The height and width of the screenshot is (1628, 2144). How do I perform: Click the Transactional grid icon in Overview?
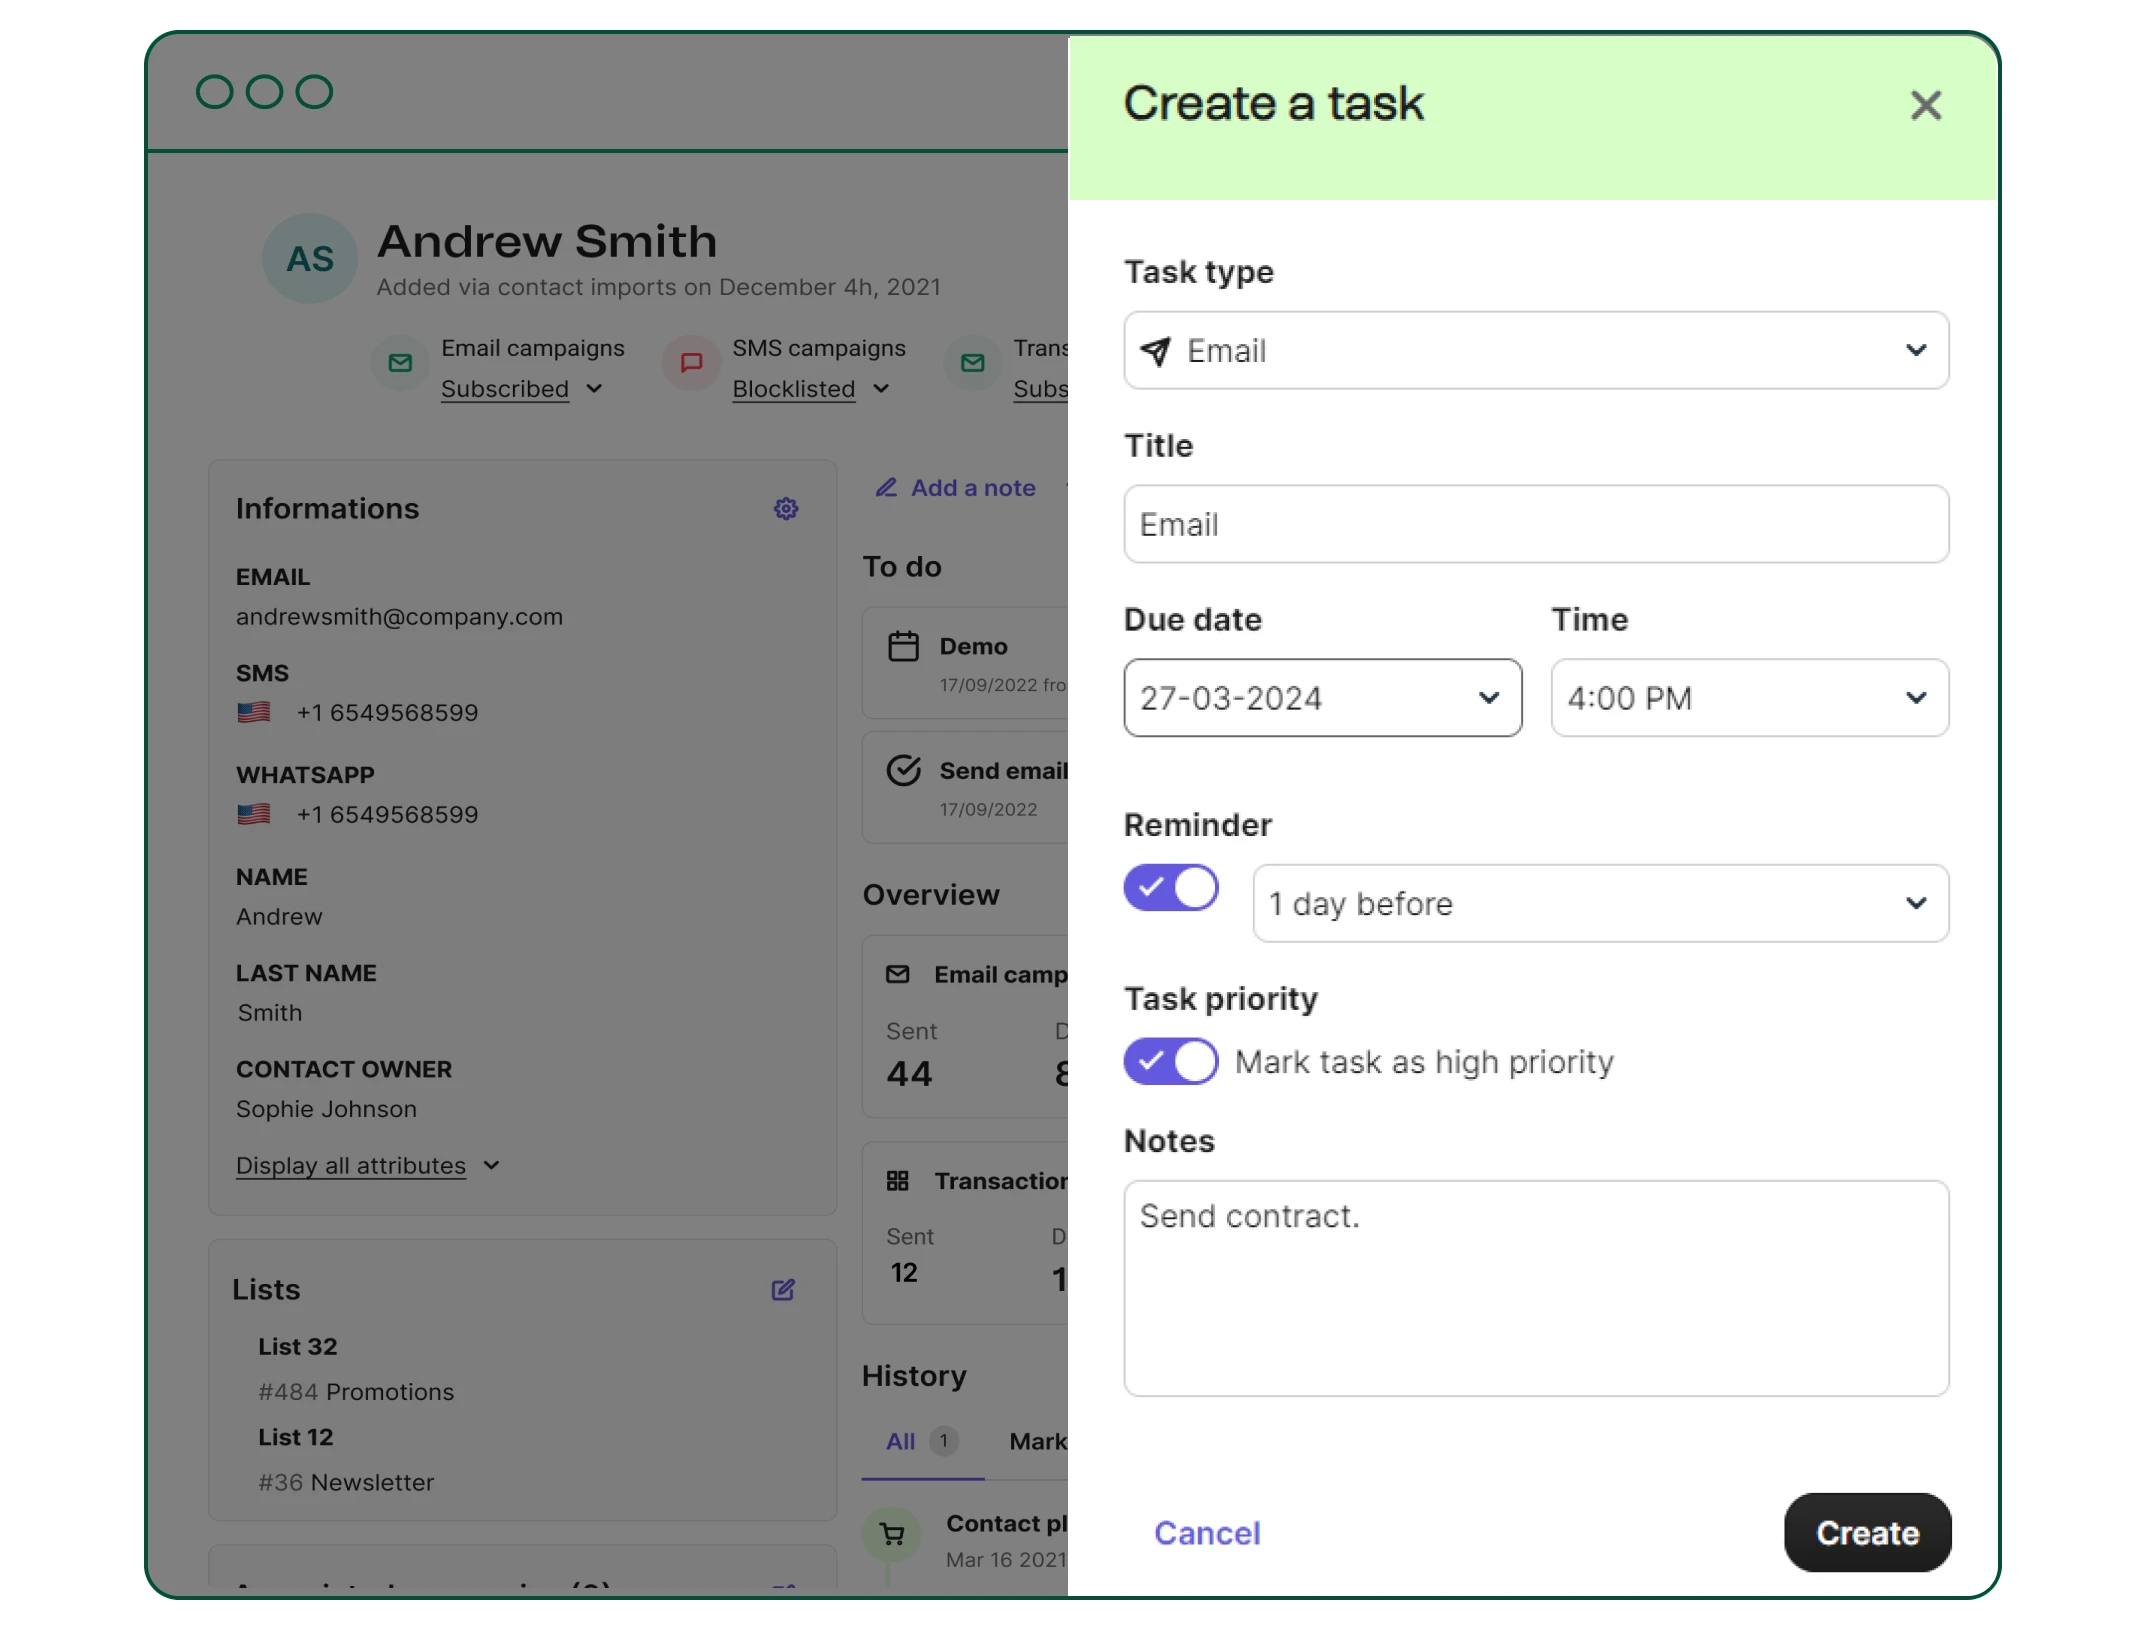pyautogui.click(x=898, y=1181)
